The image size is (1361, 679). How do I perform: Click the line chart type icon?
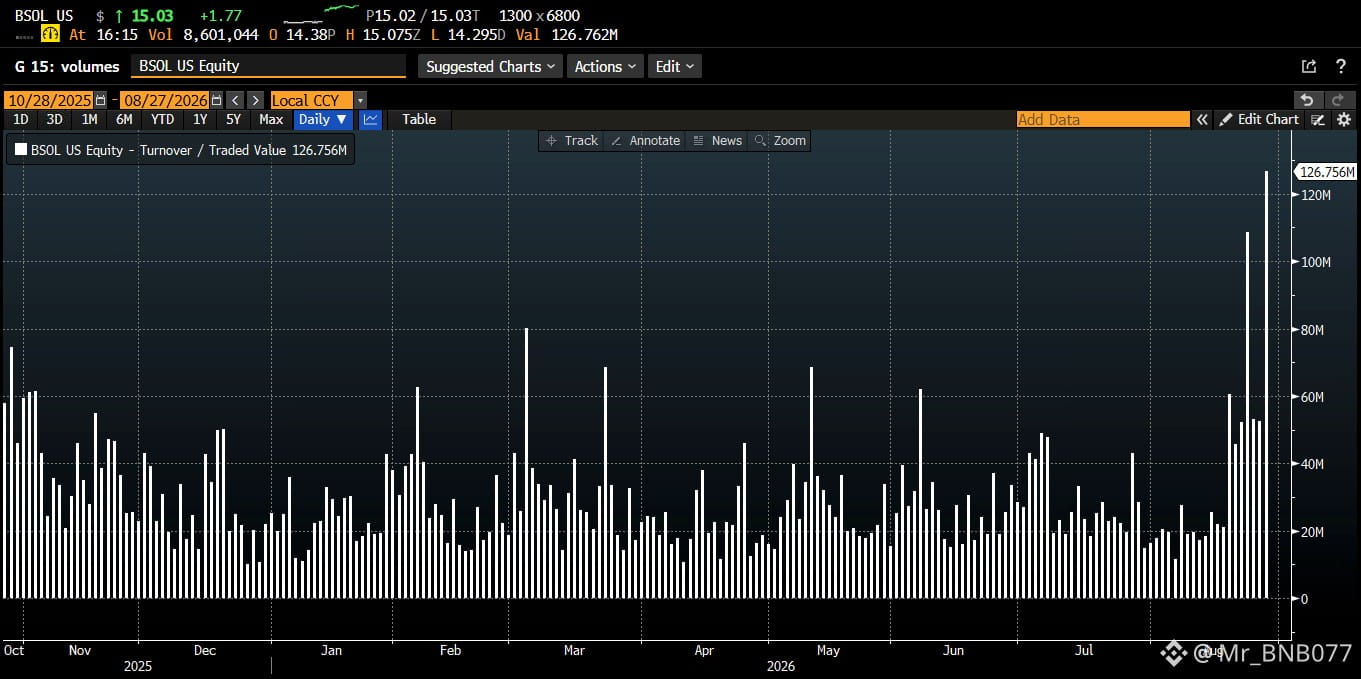[370, 119]
